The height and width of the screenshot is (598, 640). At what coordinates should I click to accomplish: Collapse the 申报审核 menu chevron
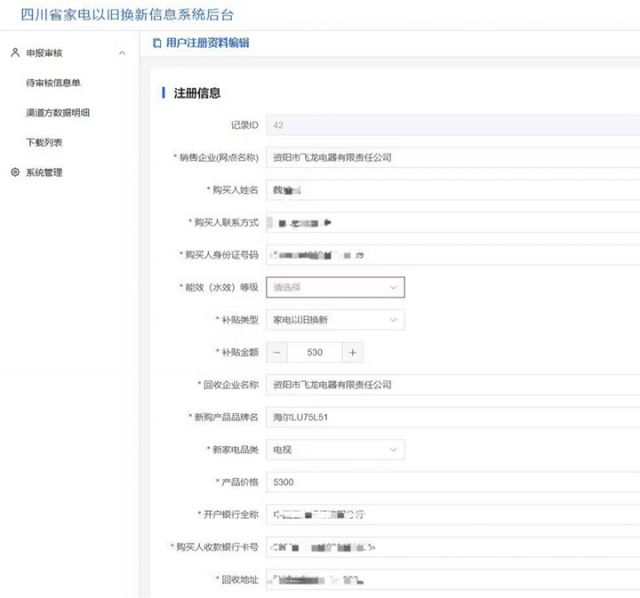[122, 52]
